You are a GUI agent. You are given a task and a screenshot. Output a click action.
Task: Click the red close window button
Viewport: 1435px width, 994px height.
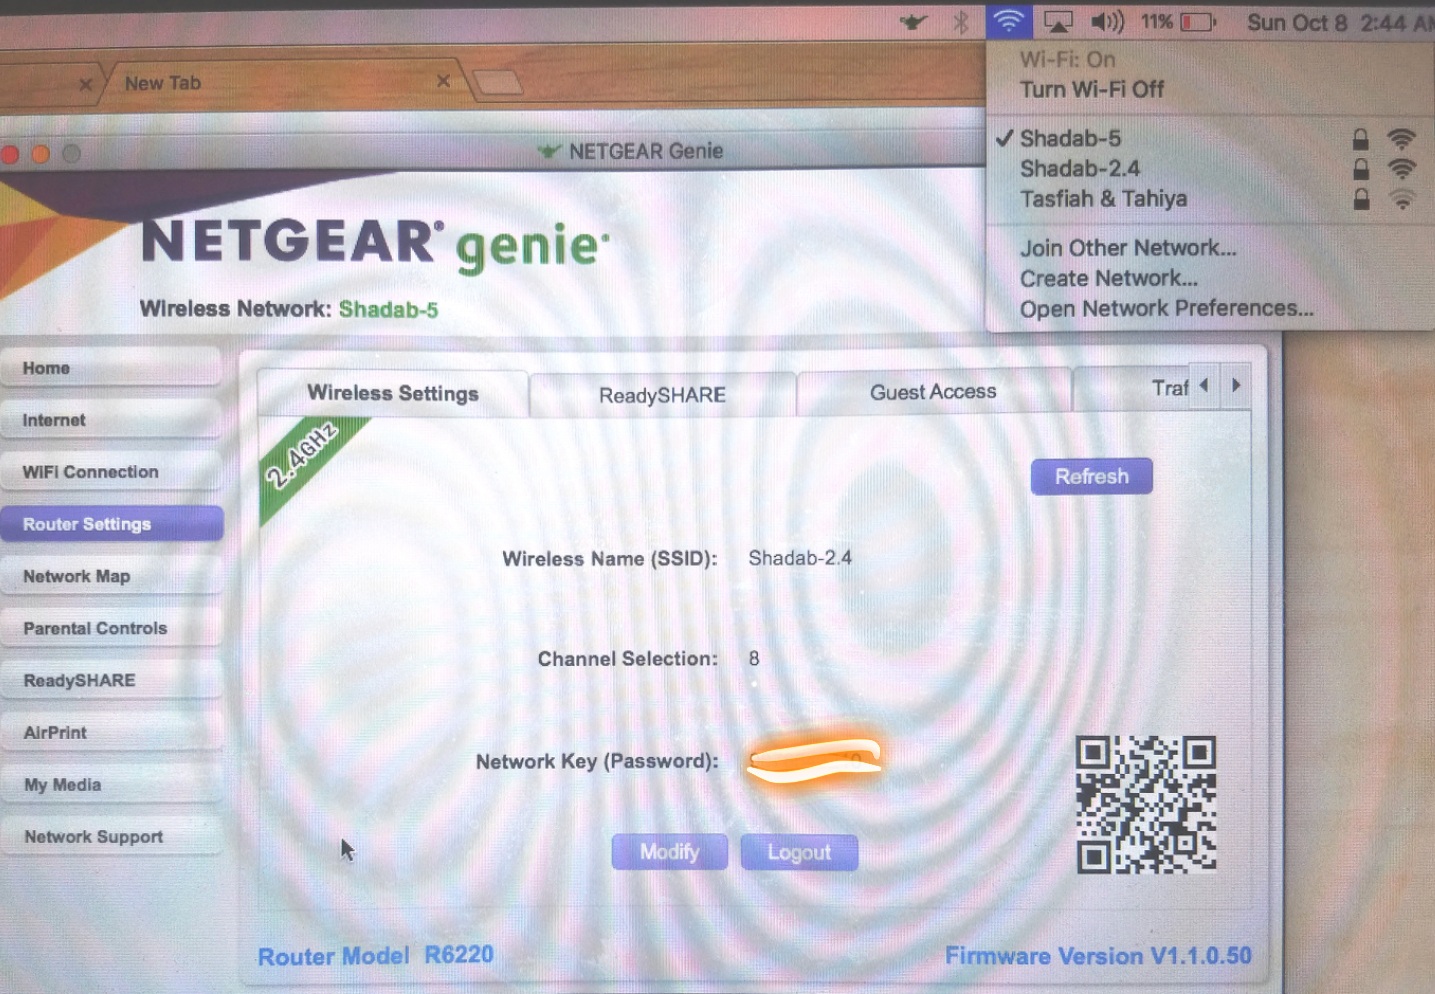tap(11, 154)
